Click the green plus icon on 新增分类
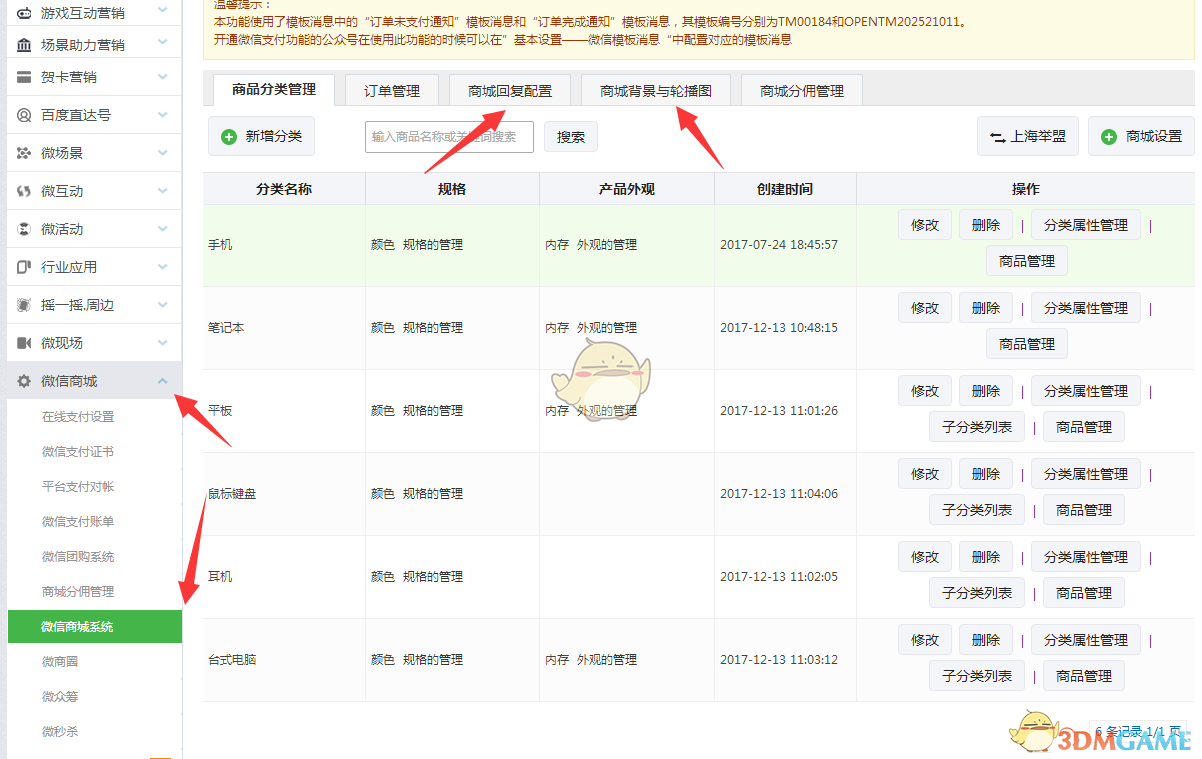This screenshot has height=759, width=1202. (x=228, y=137)
